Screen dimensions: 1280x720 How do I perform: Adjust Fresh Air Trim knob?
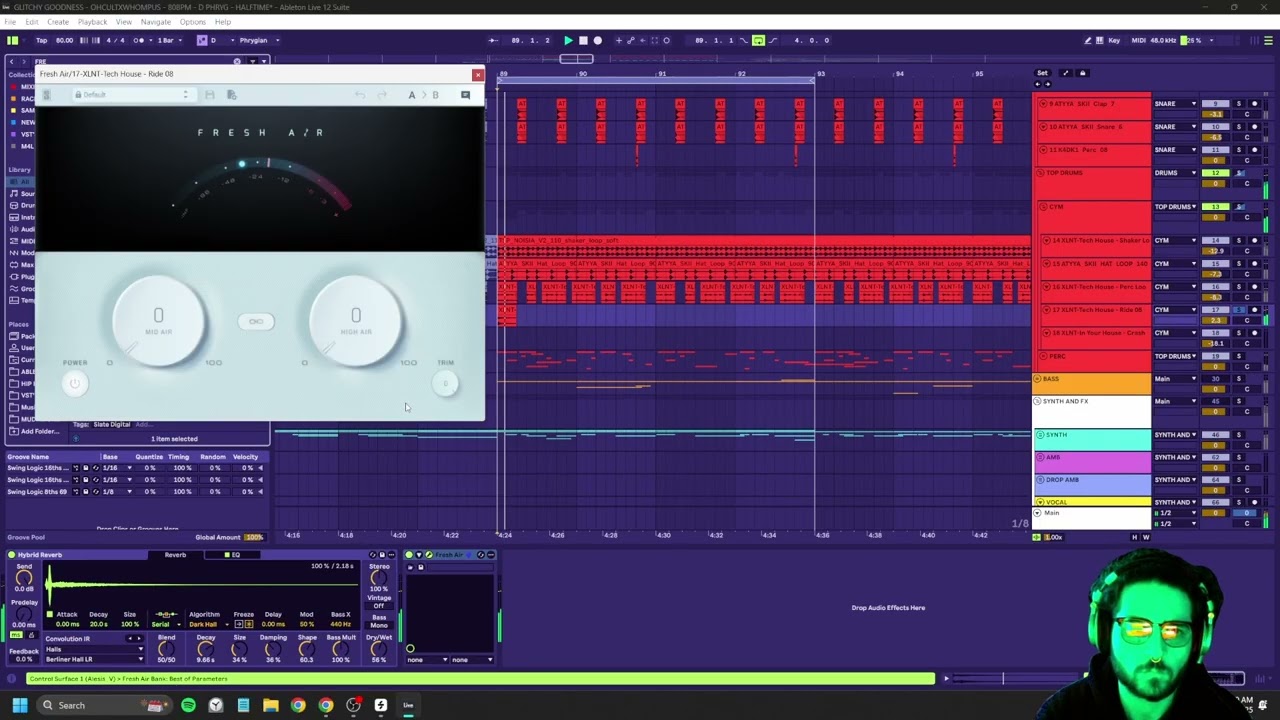coord(445,383)
